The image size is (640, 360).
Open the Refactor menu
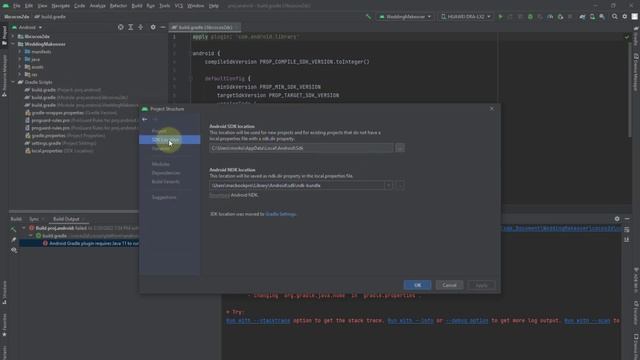pyautogui.click(x=118, y=6)
